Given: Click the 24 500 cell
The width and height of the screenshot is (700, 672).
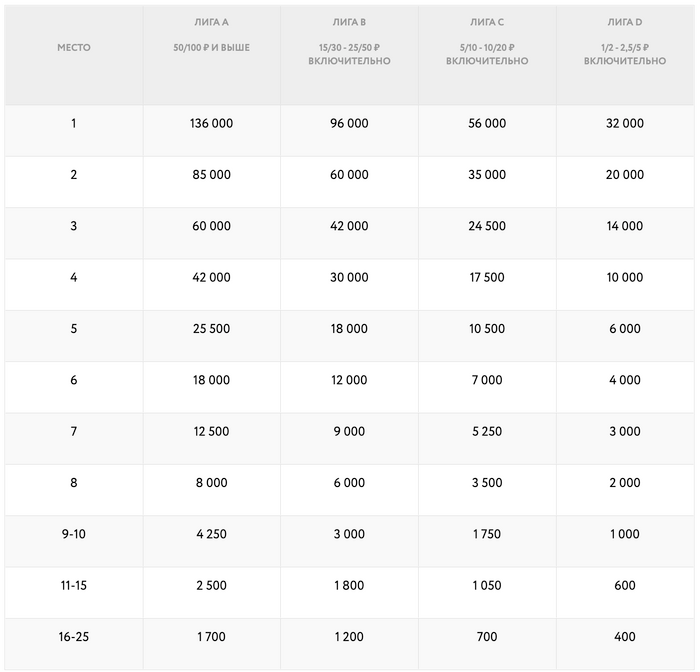Looking at the screenshot, I should pyautogui.click(x=487, y=227).
